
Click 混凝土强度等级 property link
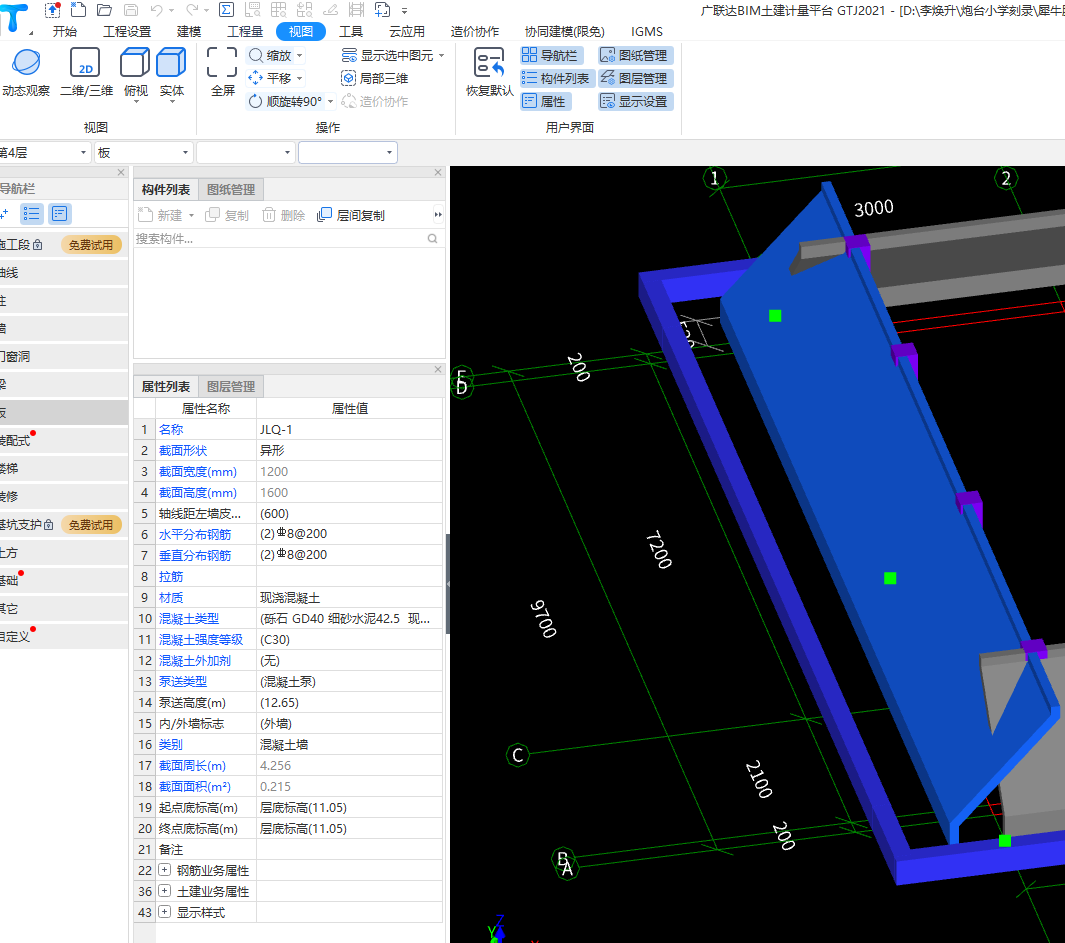click(201, 640)
